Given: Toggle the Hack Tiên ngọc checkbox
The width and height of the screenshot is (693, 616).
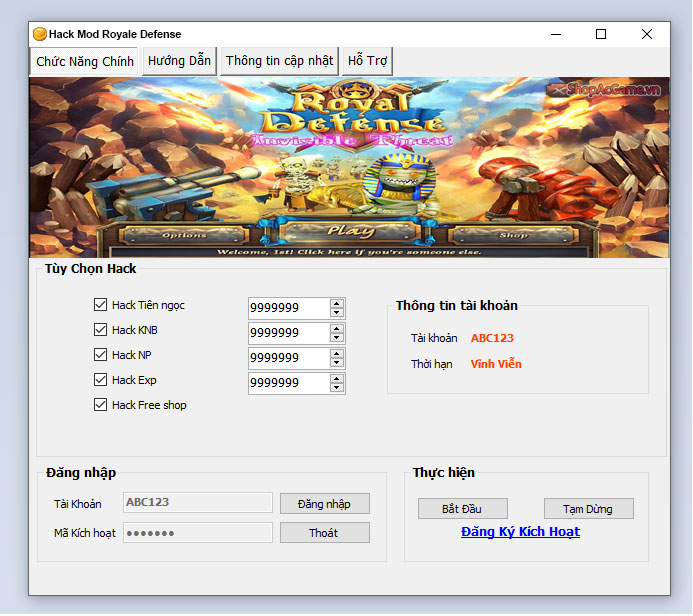Looking at the screenshot, I should click(100, 305).
